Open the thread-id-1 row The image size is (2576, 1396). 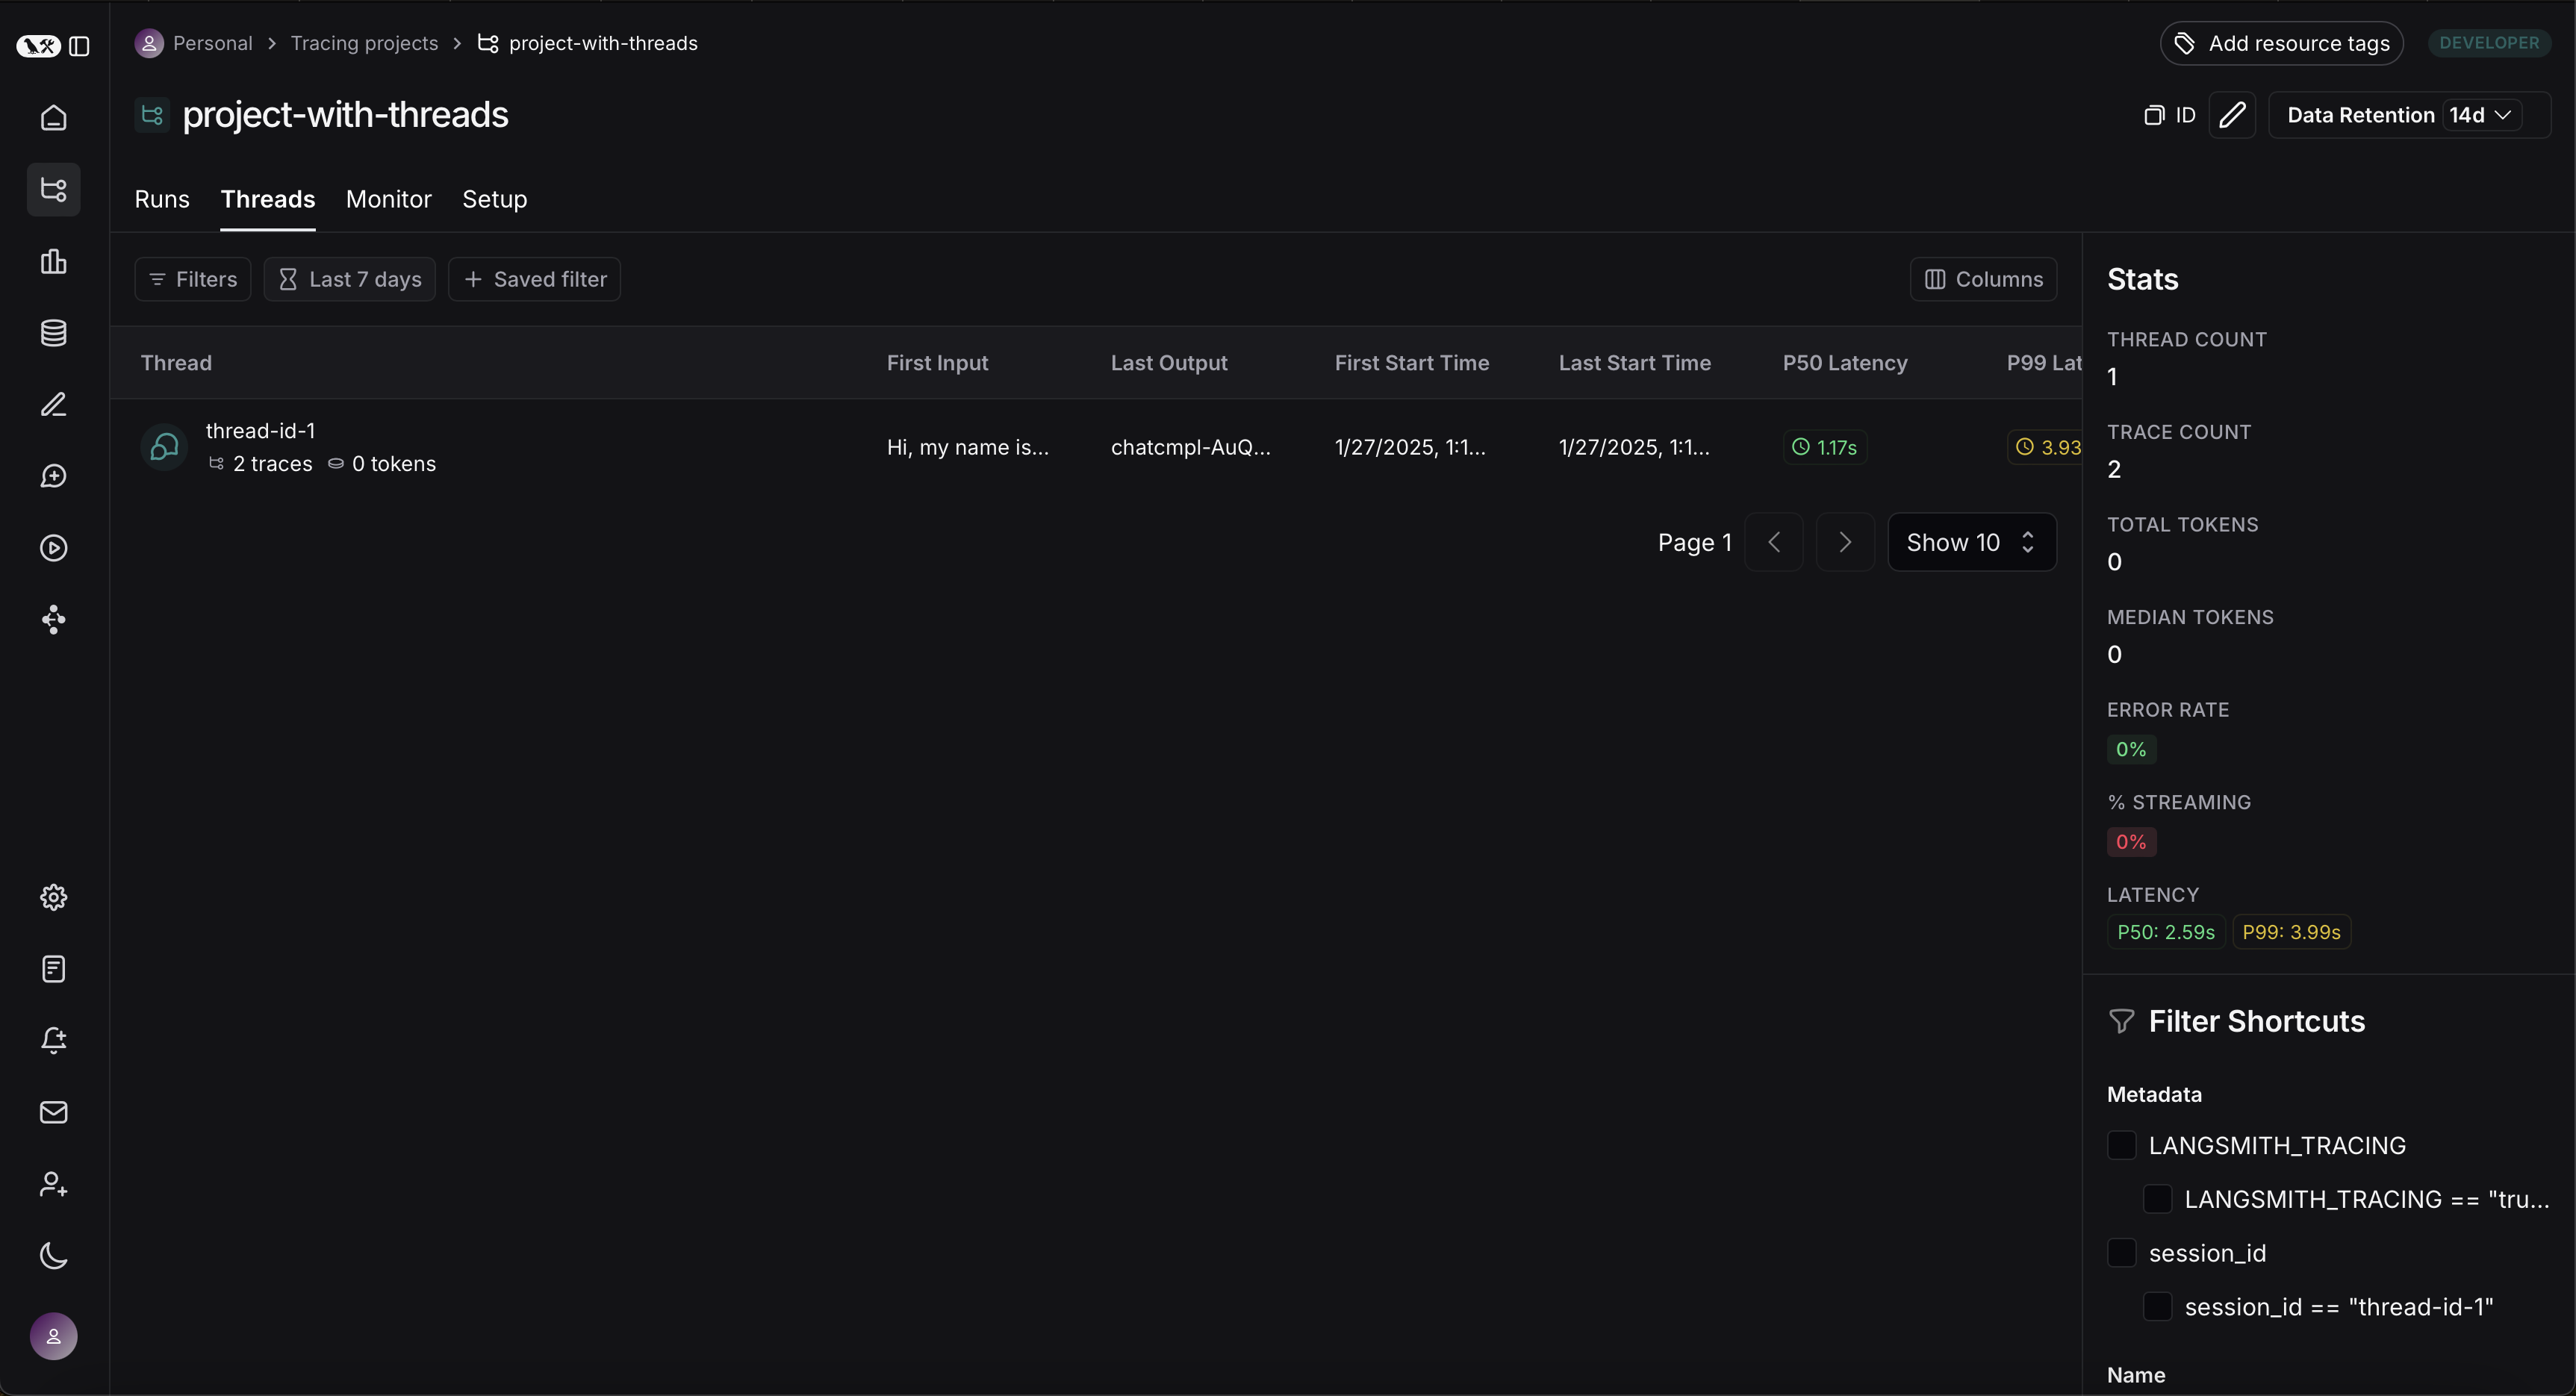pyautogui.click(x=260, y=431)
